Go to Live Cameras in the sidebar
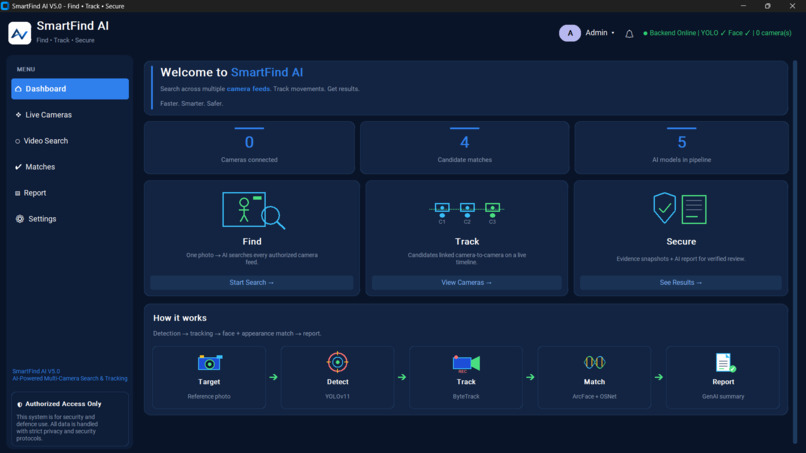 (70, 115)
